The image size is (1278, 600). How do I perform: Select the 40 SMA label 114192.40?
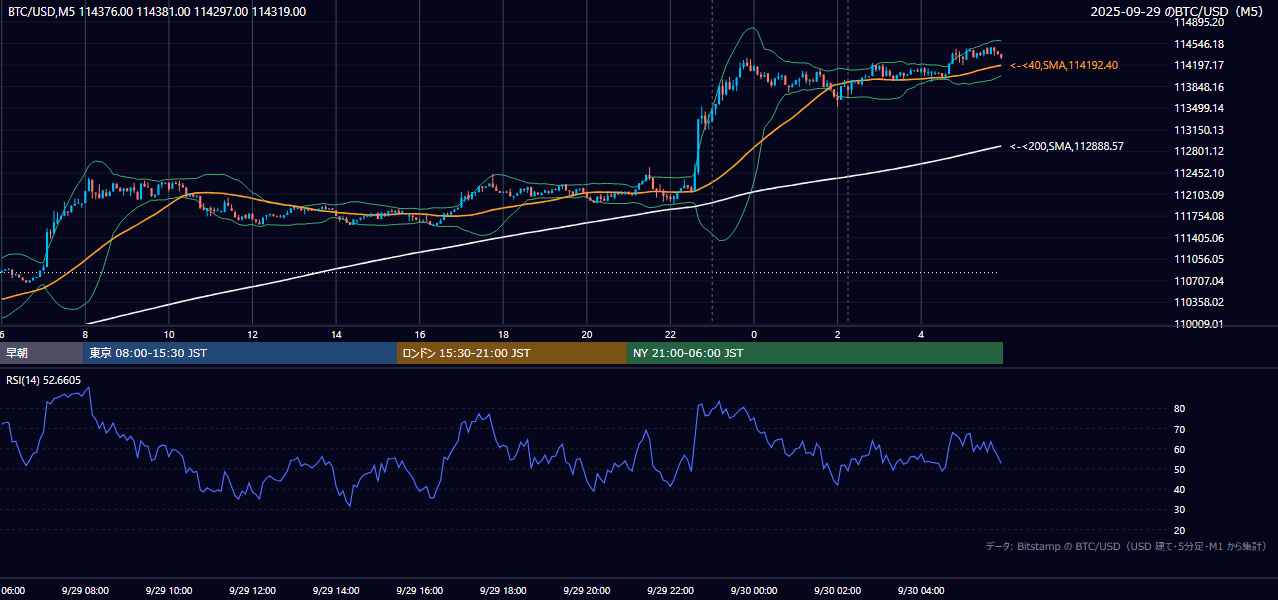click(1064, 65)
